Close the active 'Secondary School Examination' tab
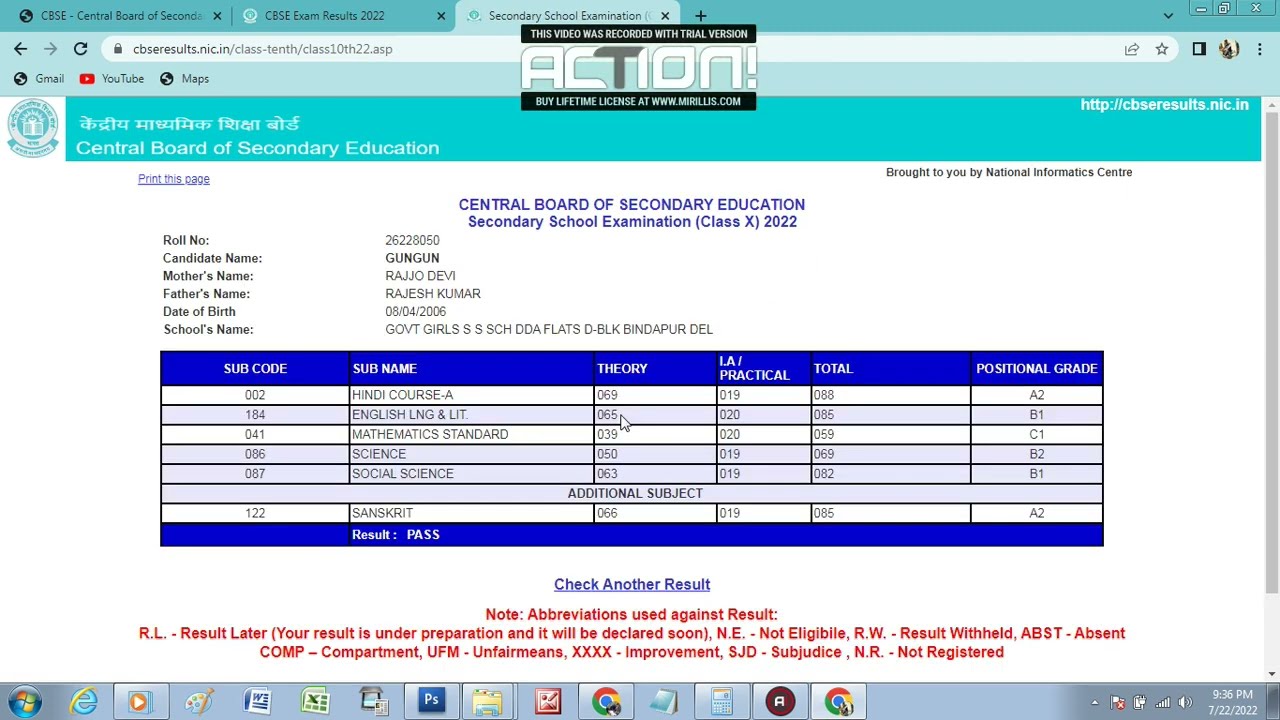The height and width of the screenshot is (720, 1280). click(665, 16)
